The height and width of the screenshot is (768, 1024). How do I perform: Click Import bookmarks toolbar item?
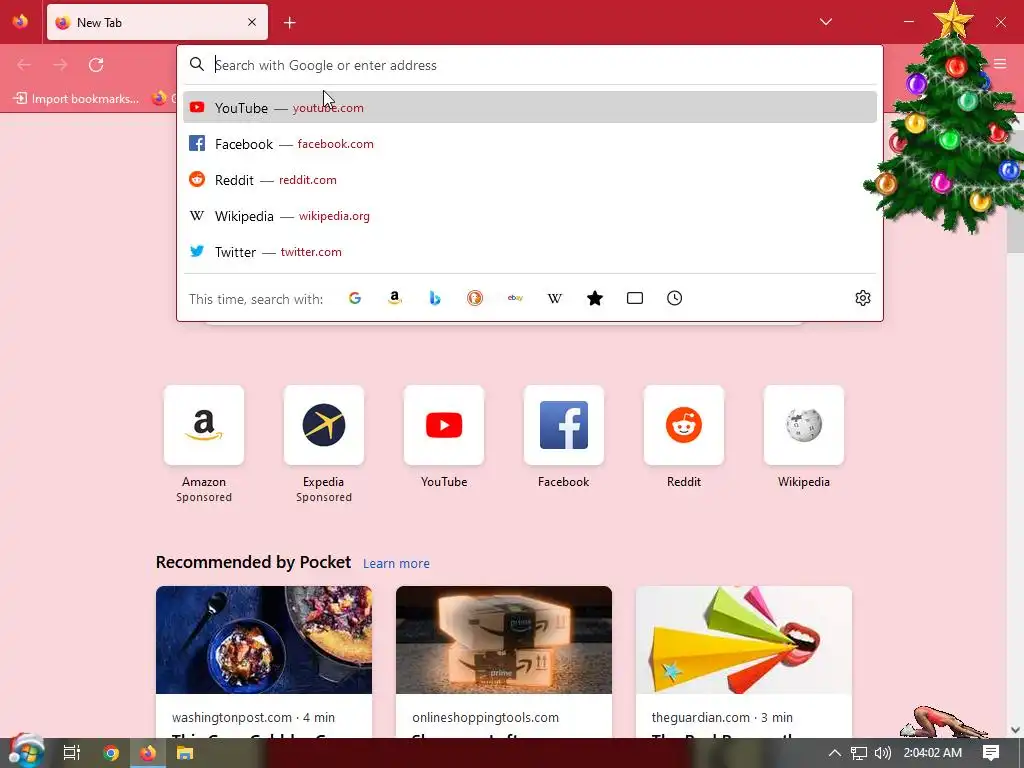(x=76, y=99)
